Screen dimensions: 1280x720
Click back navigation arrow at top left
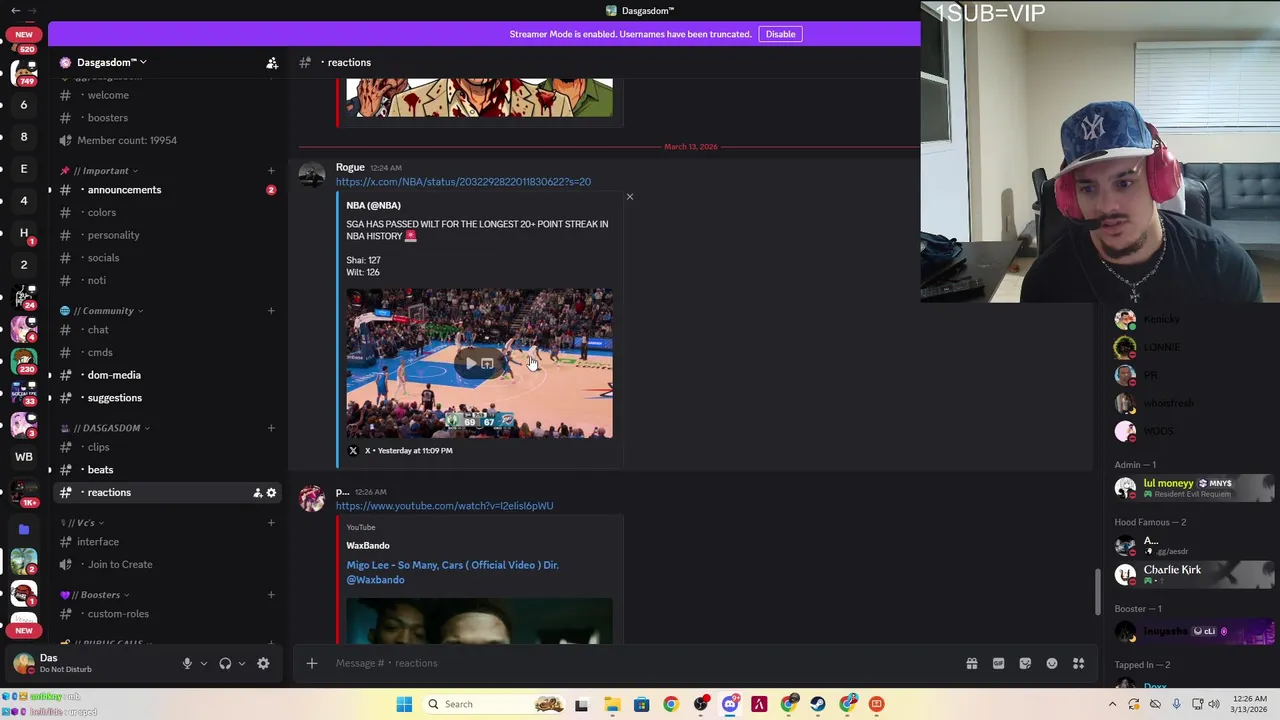point(15,10)
